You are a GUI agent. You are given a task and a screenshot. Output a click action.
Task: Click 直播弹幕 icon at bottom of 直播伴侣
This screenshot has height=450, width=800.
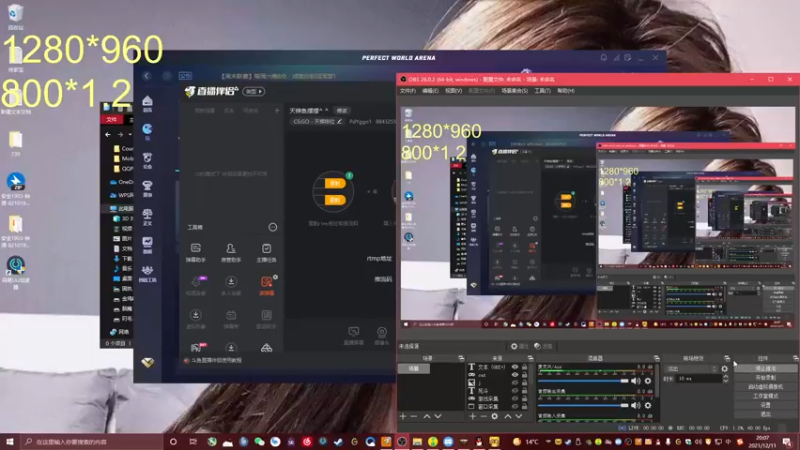[353, 336]
